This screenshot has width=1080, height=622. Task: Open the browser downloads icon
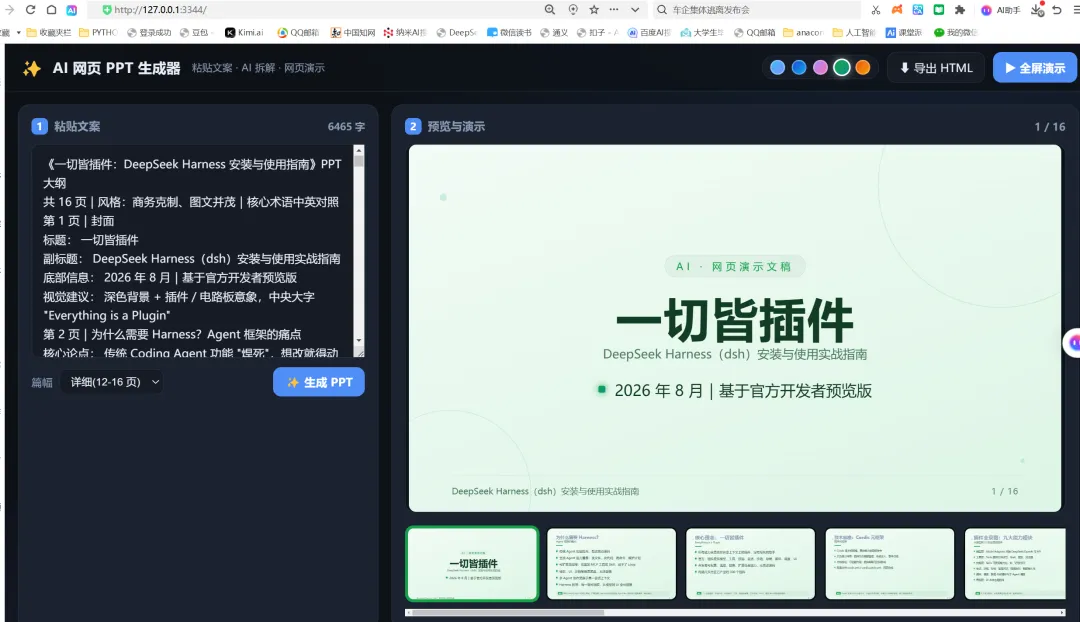coord(1037,10)
